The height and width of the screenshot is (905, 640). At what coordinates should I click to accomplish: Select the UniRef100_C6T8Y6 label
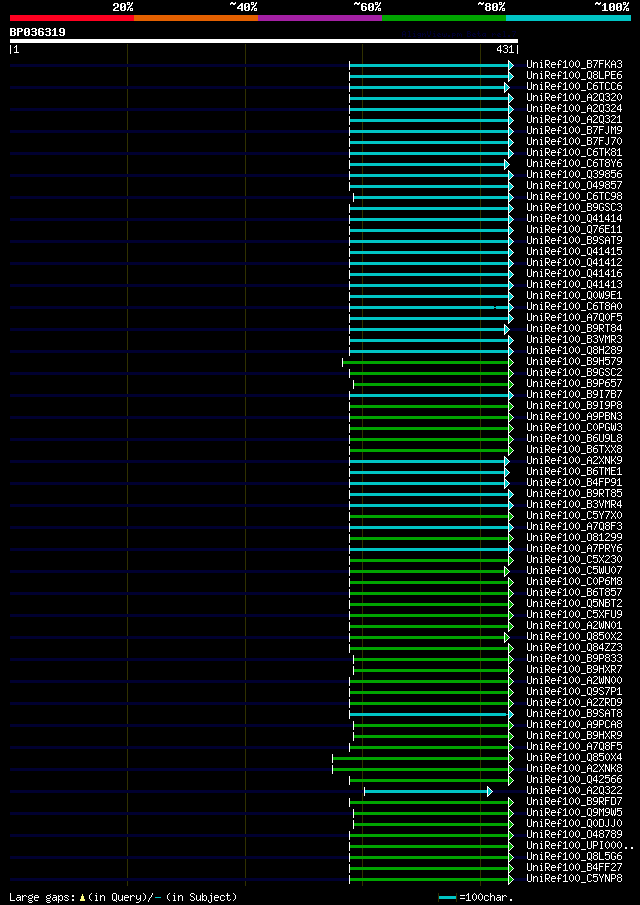(574, 163)
